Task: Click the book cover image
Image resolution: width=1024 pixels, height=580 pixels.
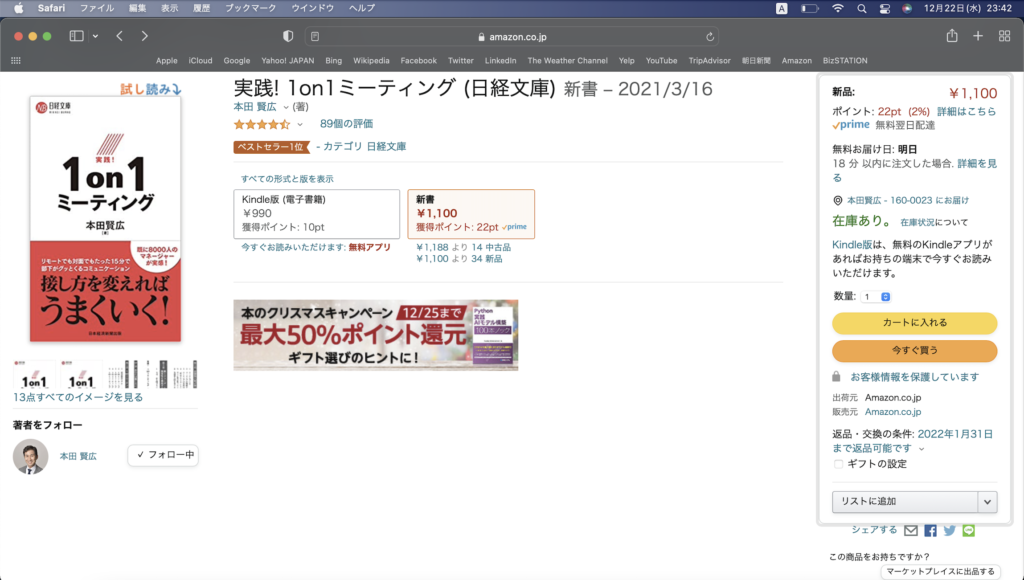Action: click(x=105, y=218)
